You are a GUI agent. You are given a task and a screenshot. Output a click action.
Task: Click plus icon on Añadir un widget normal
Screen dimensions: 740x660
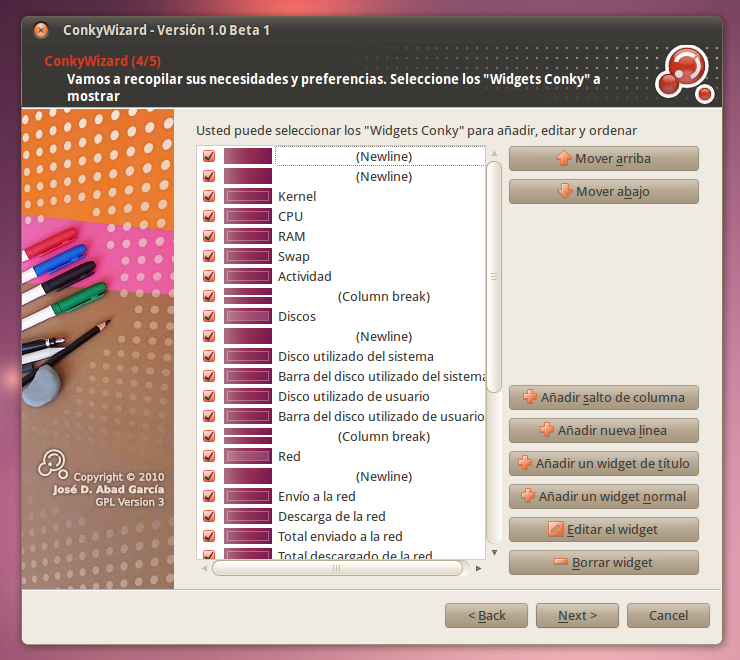point(528,496)
